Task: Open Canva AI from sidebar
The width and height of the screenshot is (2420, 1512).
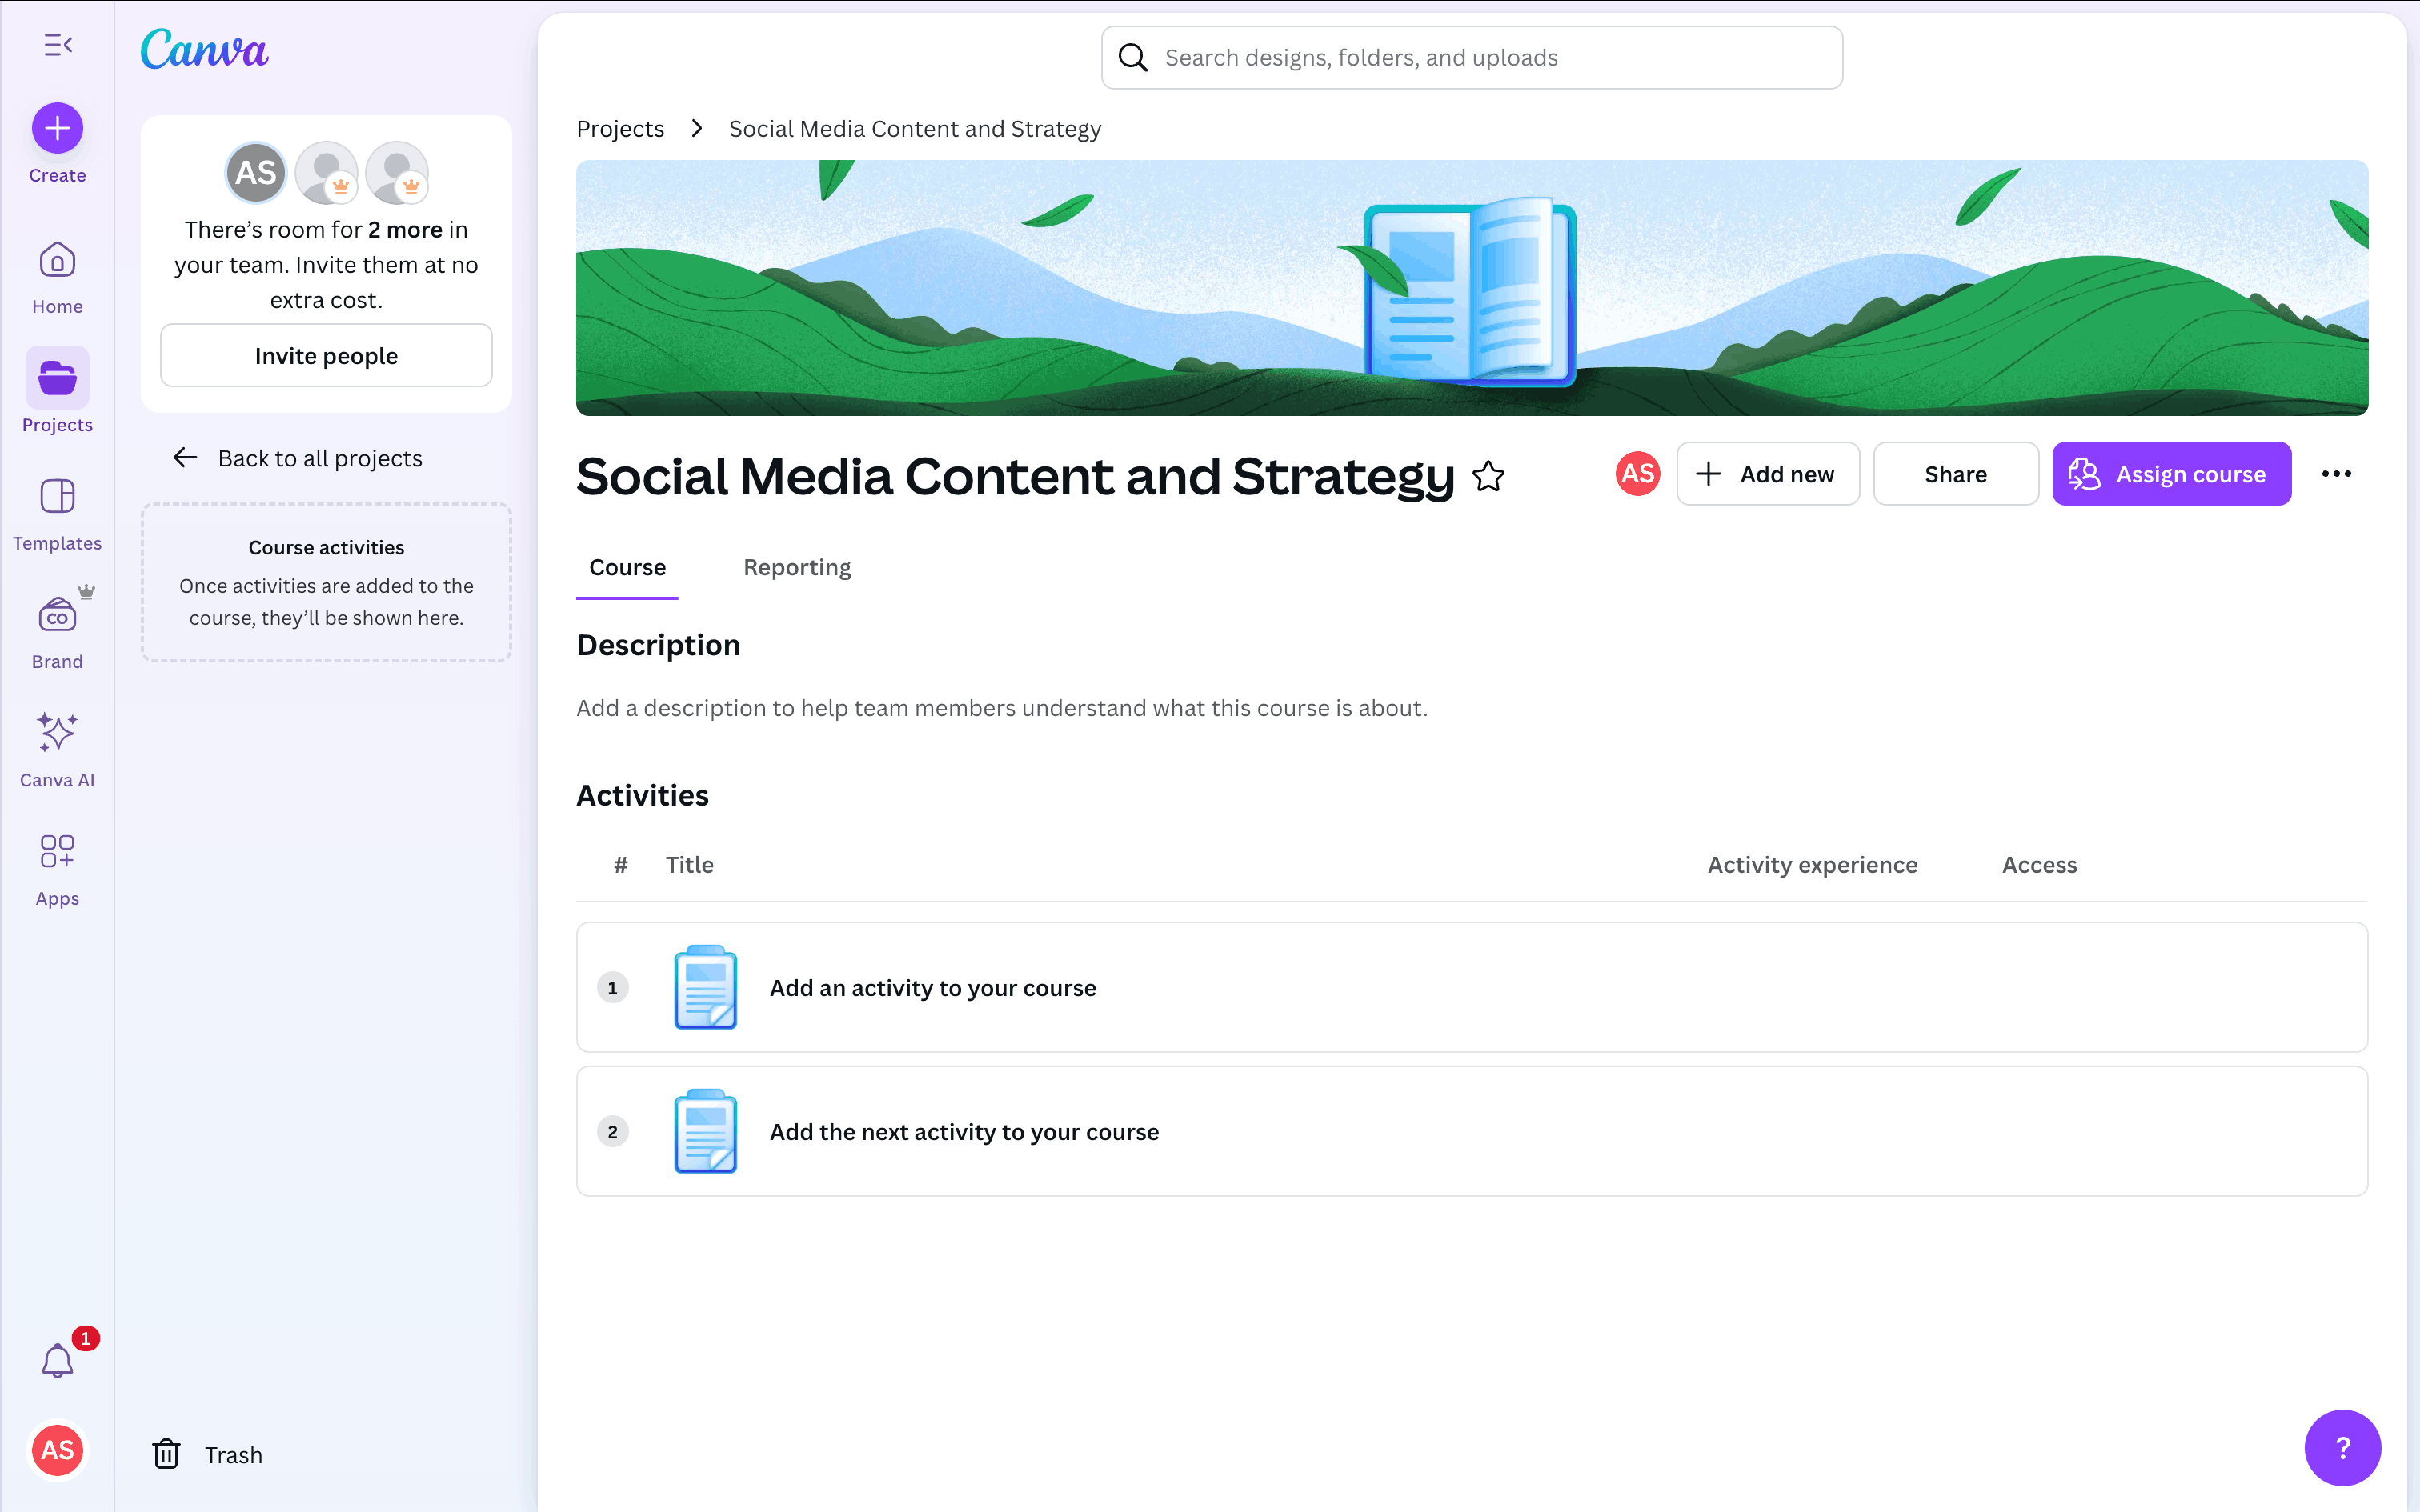Action: [x=57, y=749]
